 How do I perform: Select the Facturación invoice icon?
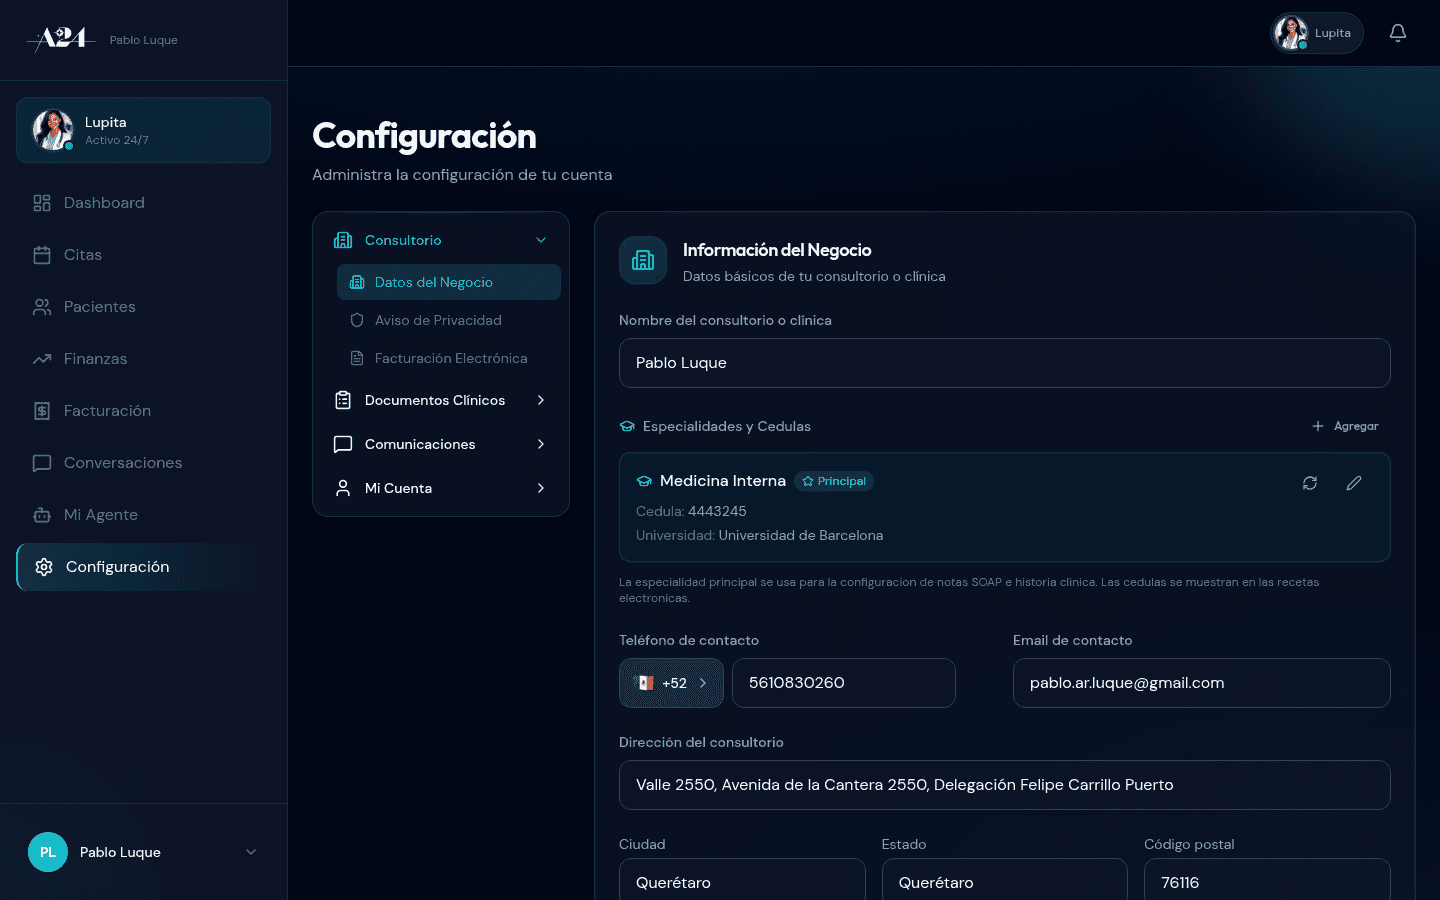41,411
